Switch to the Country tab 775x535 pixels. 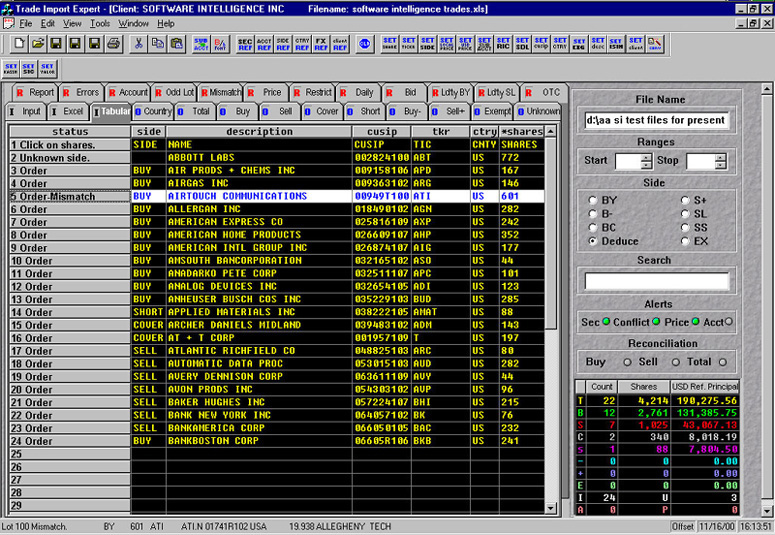pyautogui.click(x=153, y=111)
